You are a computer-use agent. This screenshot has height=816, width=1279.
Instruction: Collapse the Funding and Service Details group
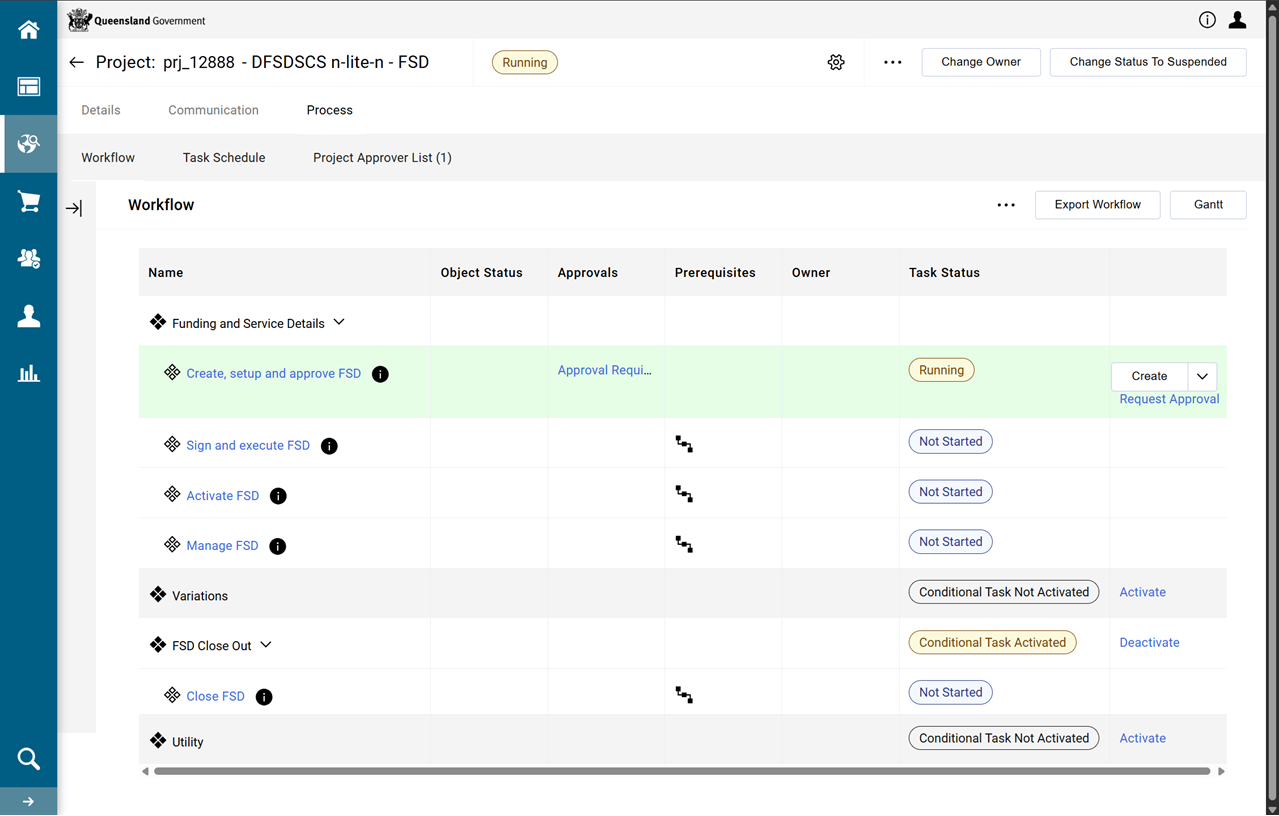(x=339, y=322)
